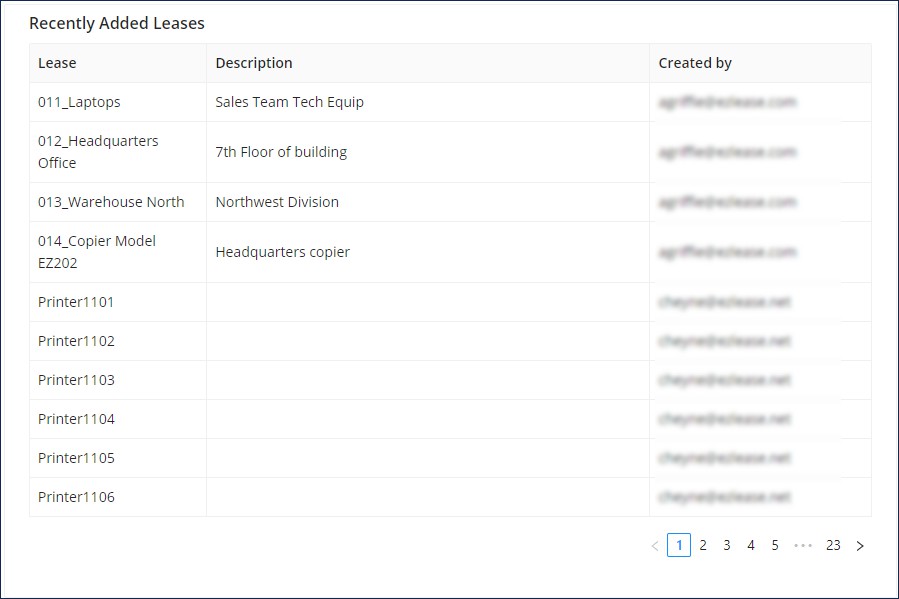The image size is (899, 599).
Task: Go to next page with right arrow
Action: click(860, 546)
